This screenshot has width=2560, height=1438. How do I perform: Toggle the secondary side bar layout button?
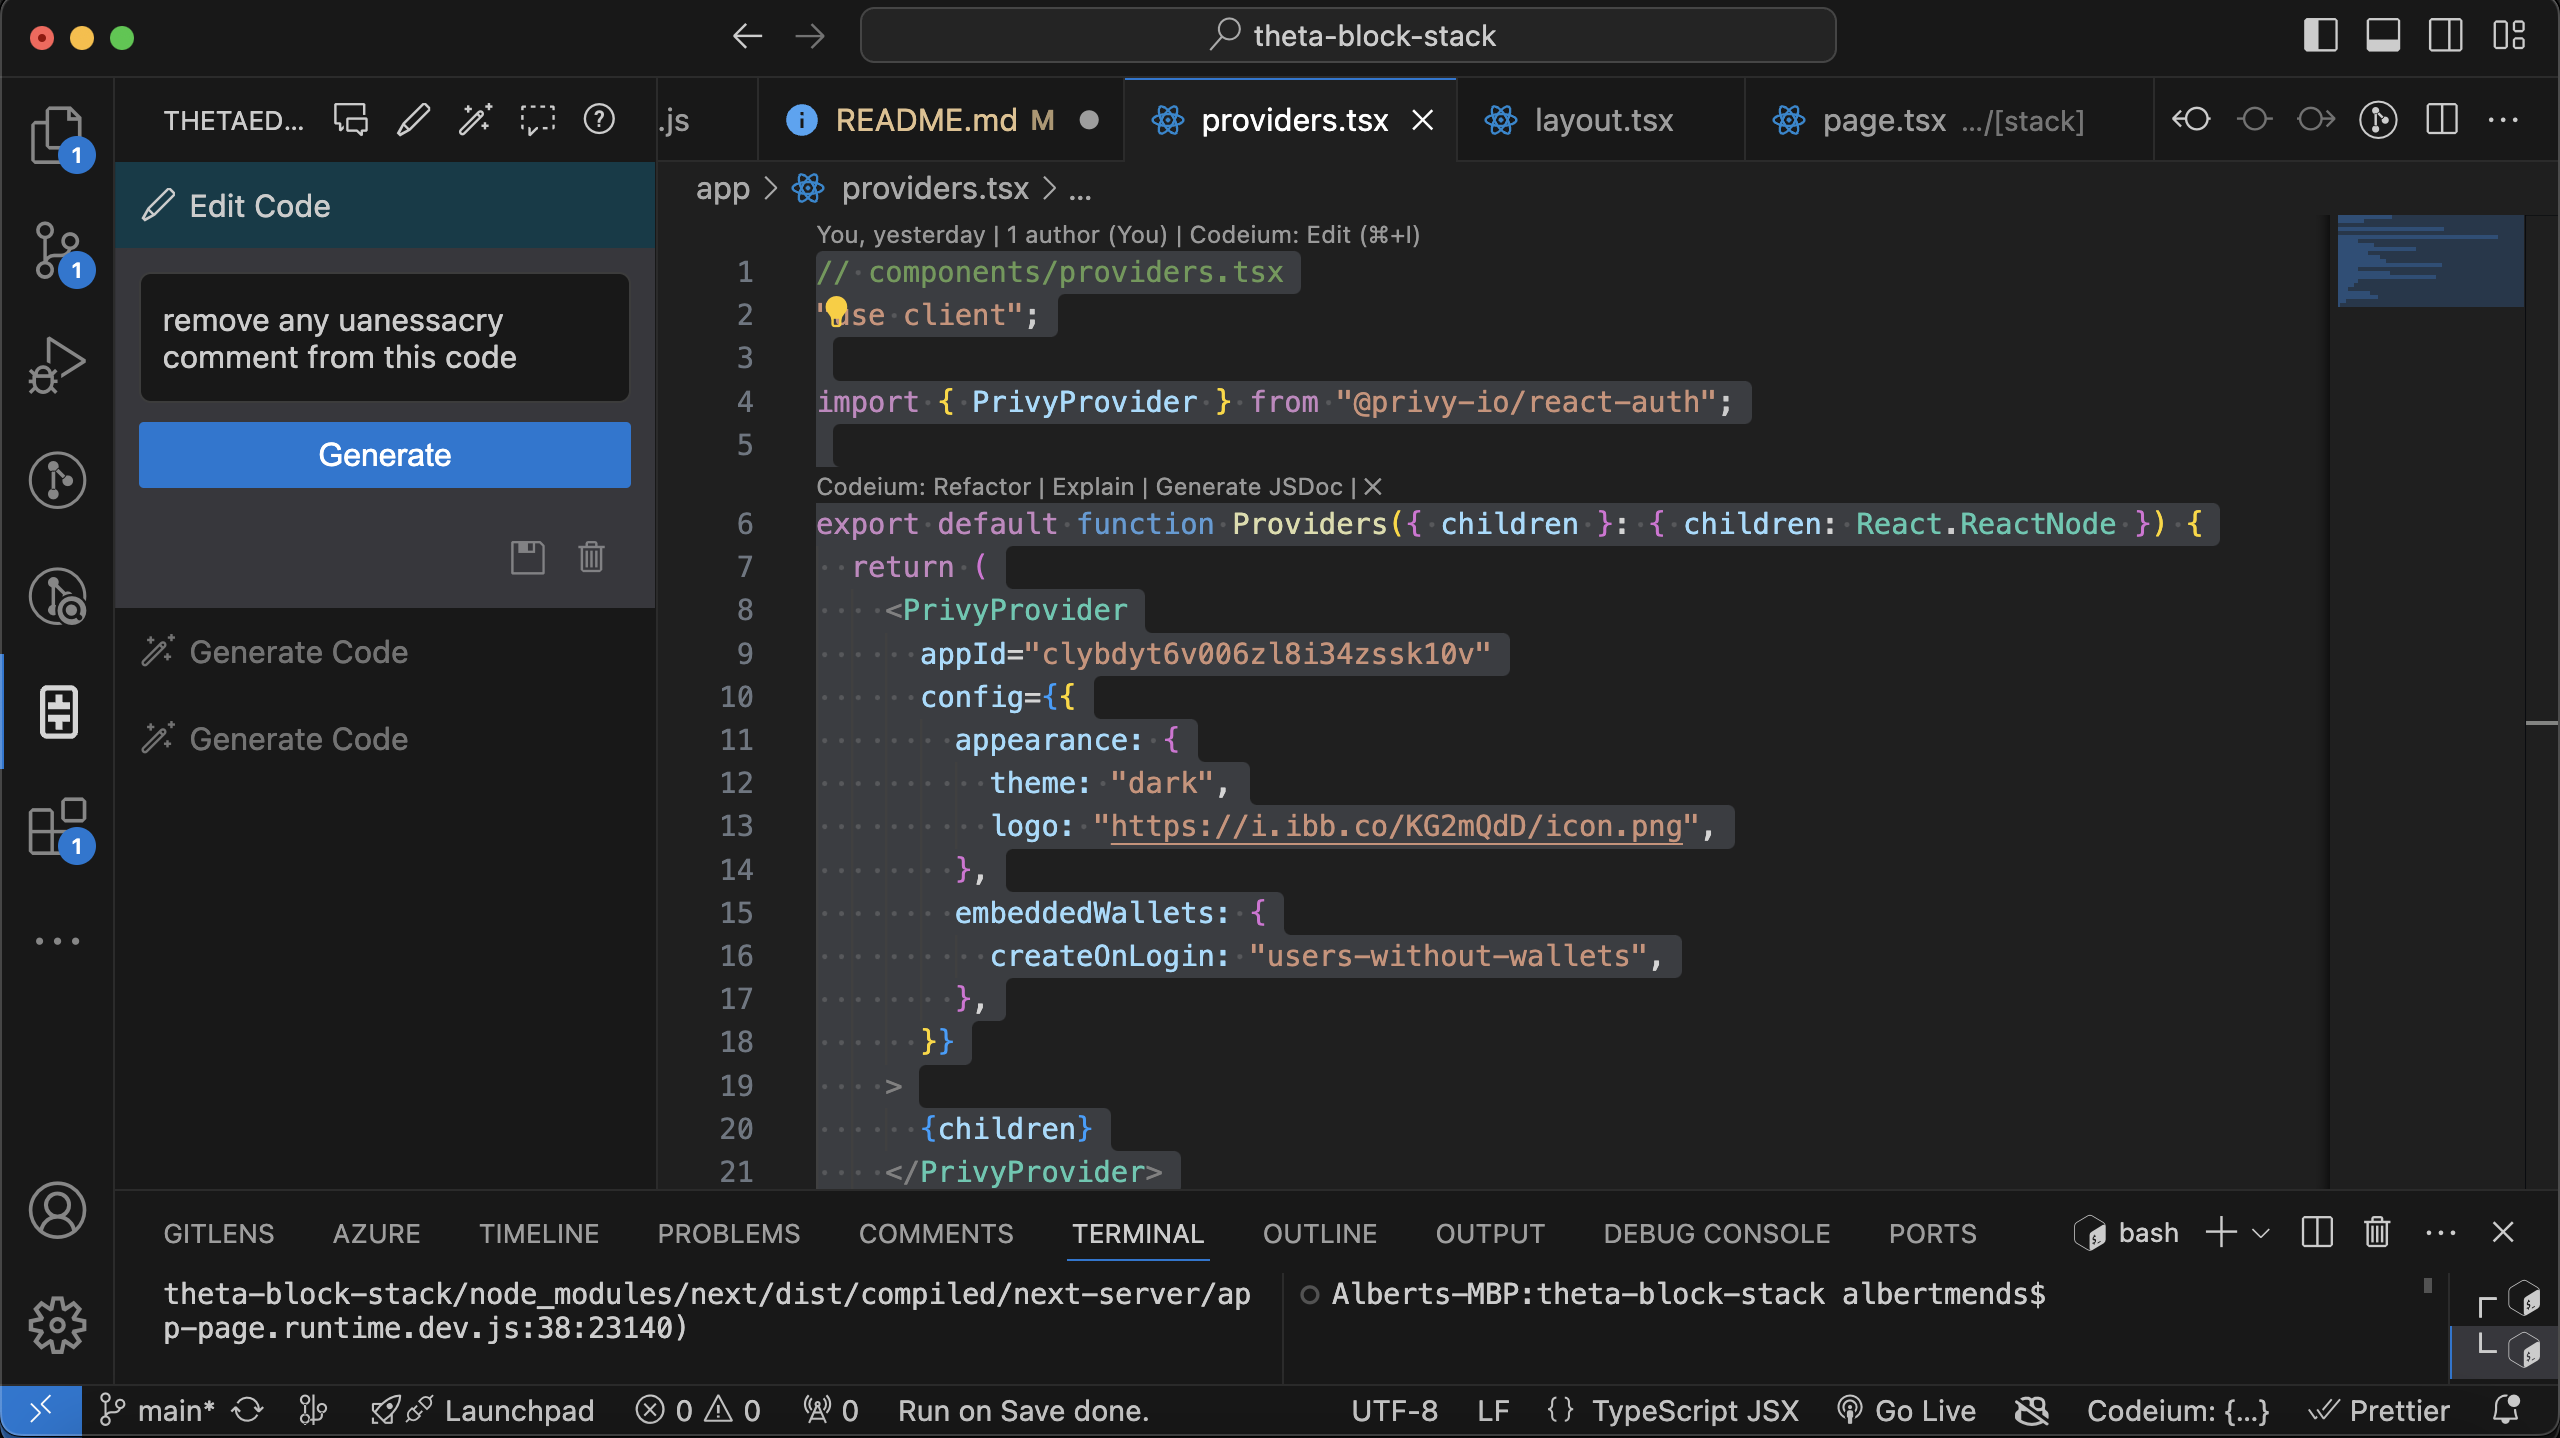[x=2445, y=36]
